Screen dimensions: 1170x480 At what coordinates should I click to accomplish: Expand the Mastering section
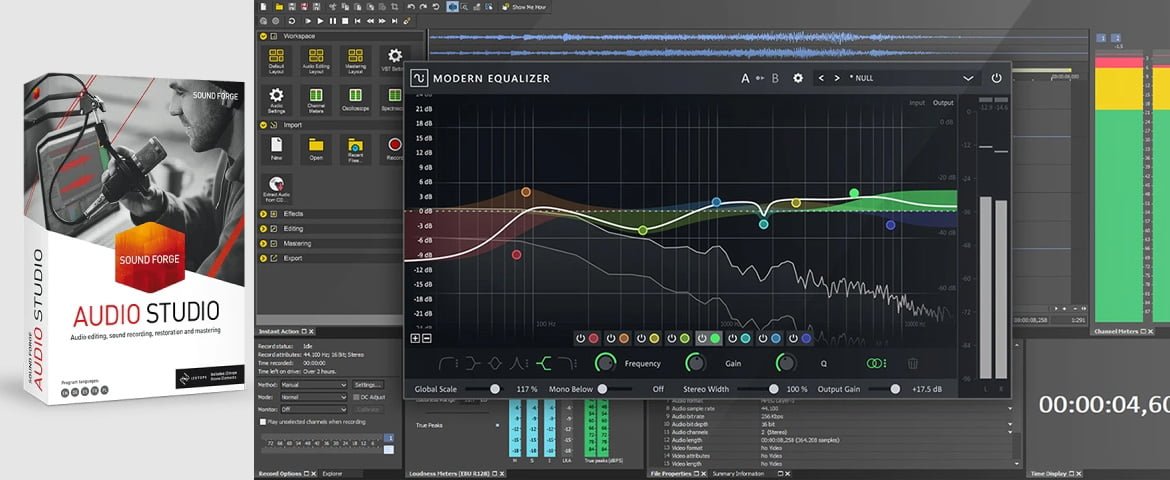[x=263, y=243]
